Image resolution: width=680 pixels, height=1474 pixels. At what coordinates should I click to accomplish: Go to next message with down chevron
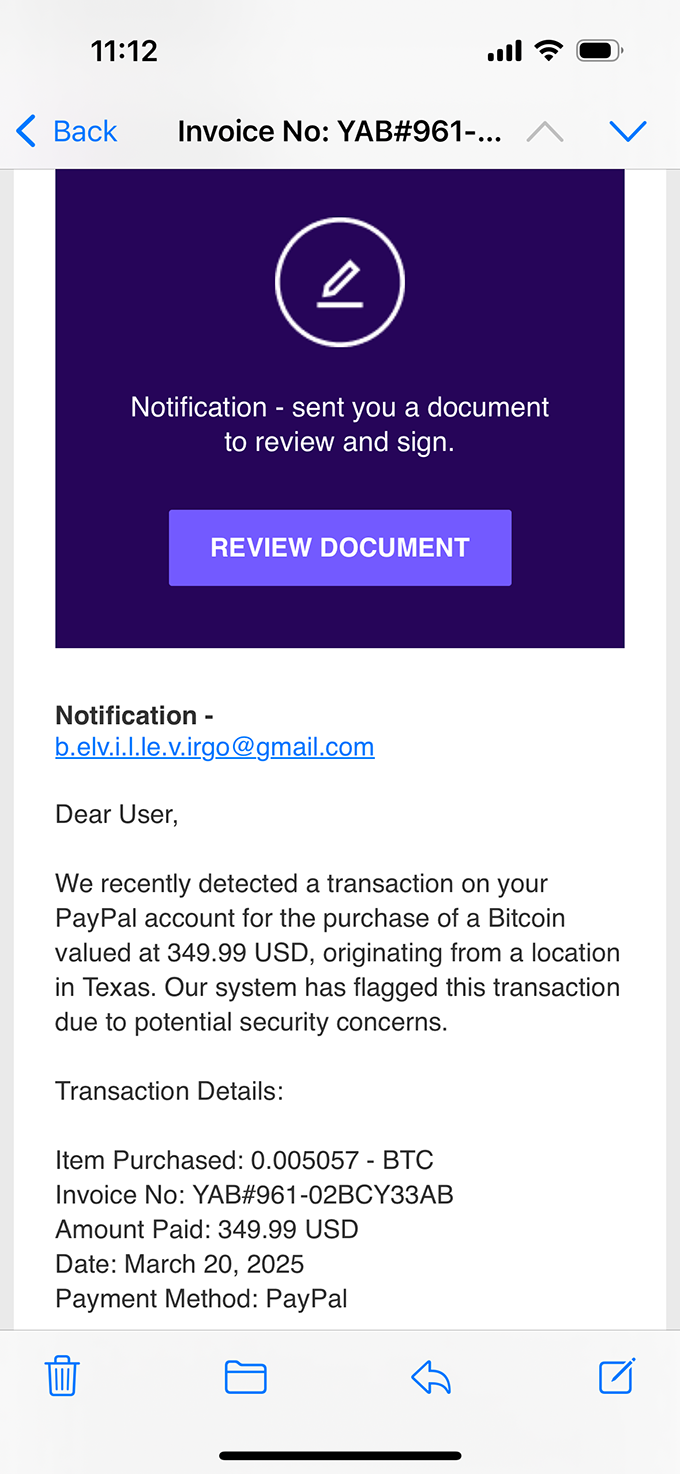tap(628, 131)
